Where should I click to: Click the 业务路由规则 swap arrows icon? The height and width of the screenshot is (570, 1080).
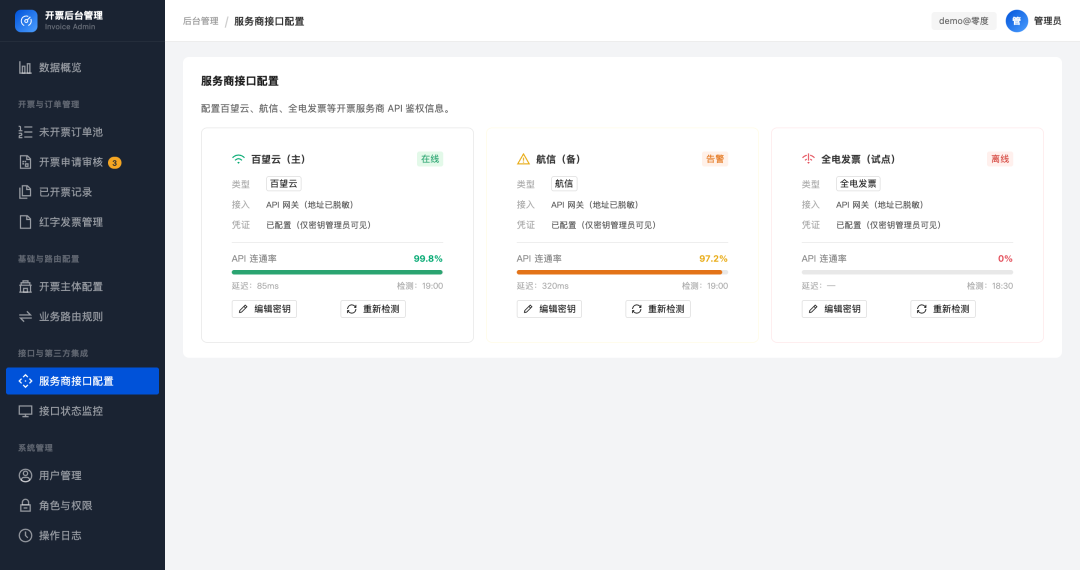pyautogui.click(x=25, y=317)
